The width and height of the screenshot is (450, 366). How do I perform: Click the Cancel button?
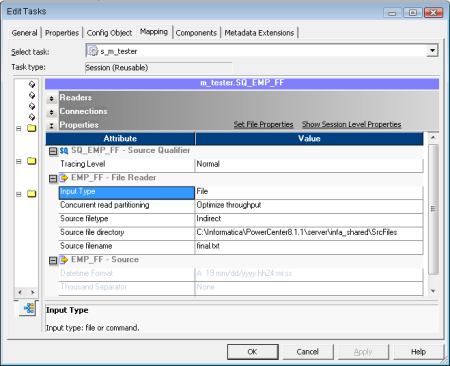coord(308,352)
